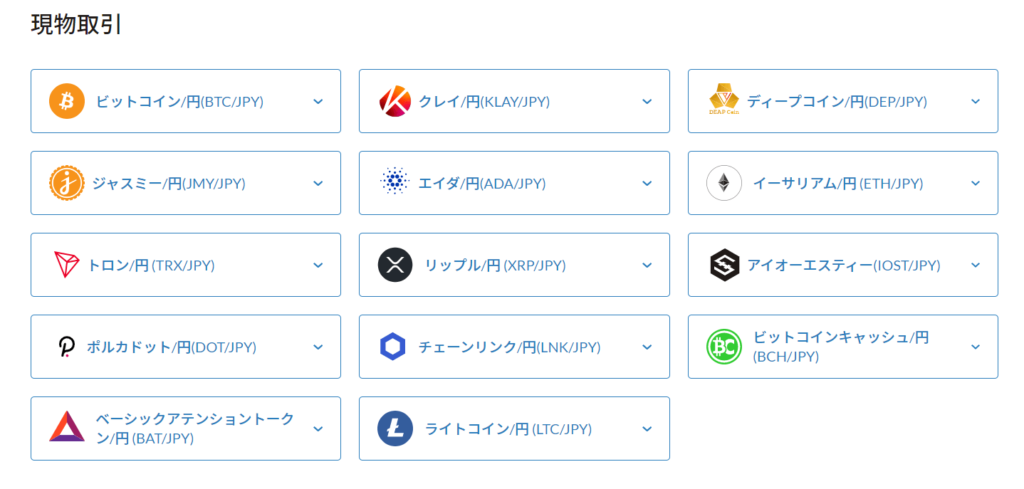Expand the LTC/JPY chevron arrow

(x=647, y=429)
